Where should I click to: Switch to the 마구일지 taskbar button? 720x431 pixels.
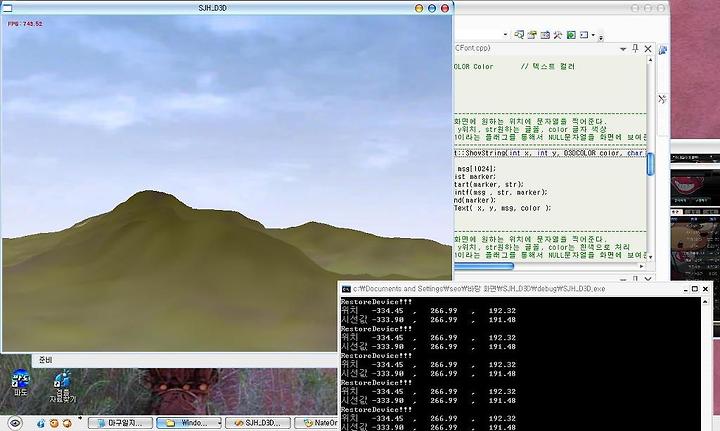pyautogui.click(x=120, y=423)
